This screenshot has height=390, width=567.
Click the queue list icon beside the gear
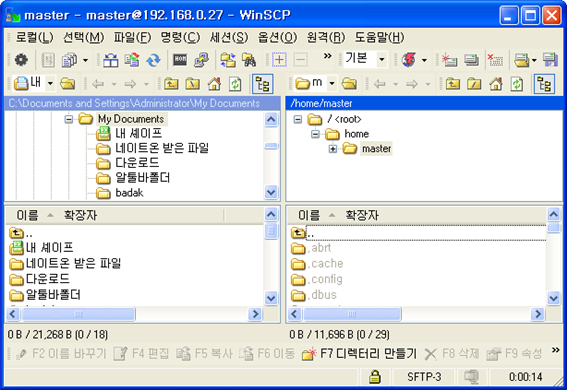48,60
